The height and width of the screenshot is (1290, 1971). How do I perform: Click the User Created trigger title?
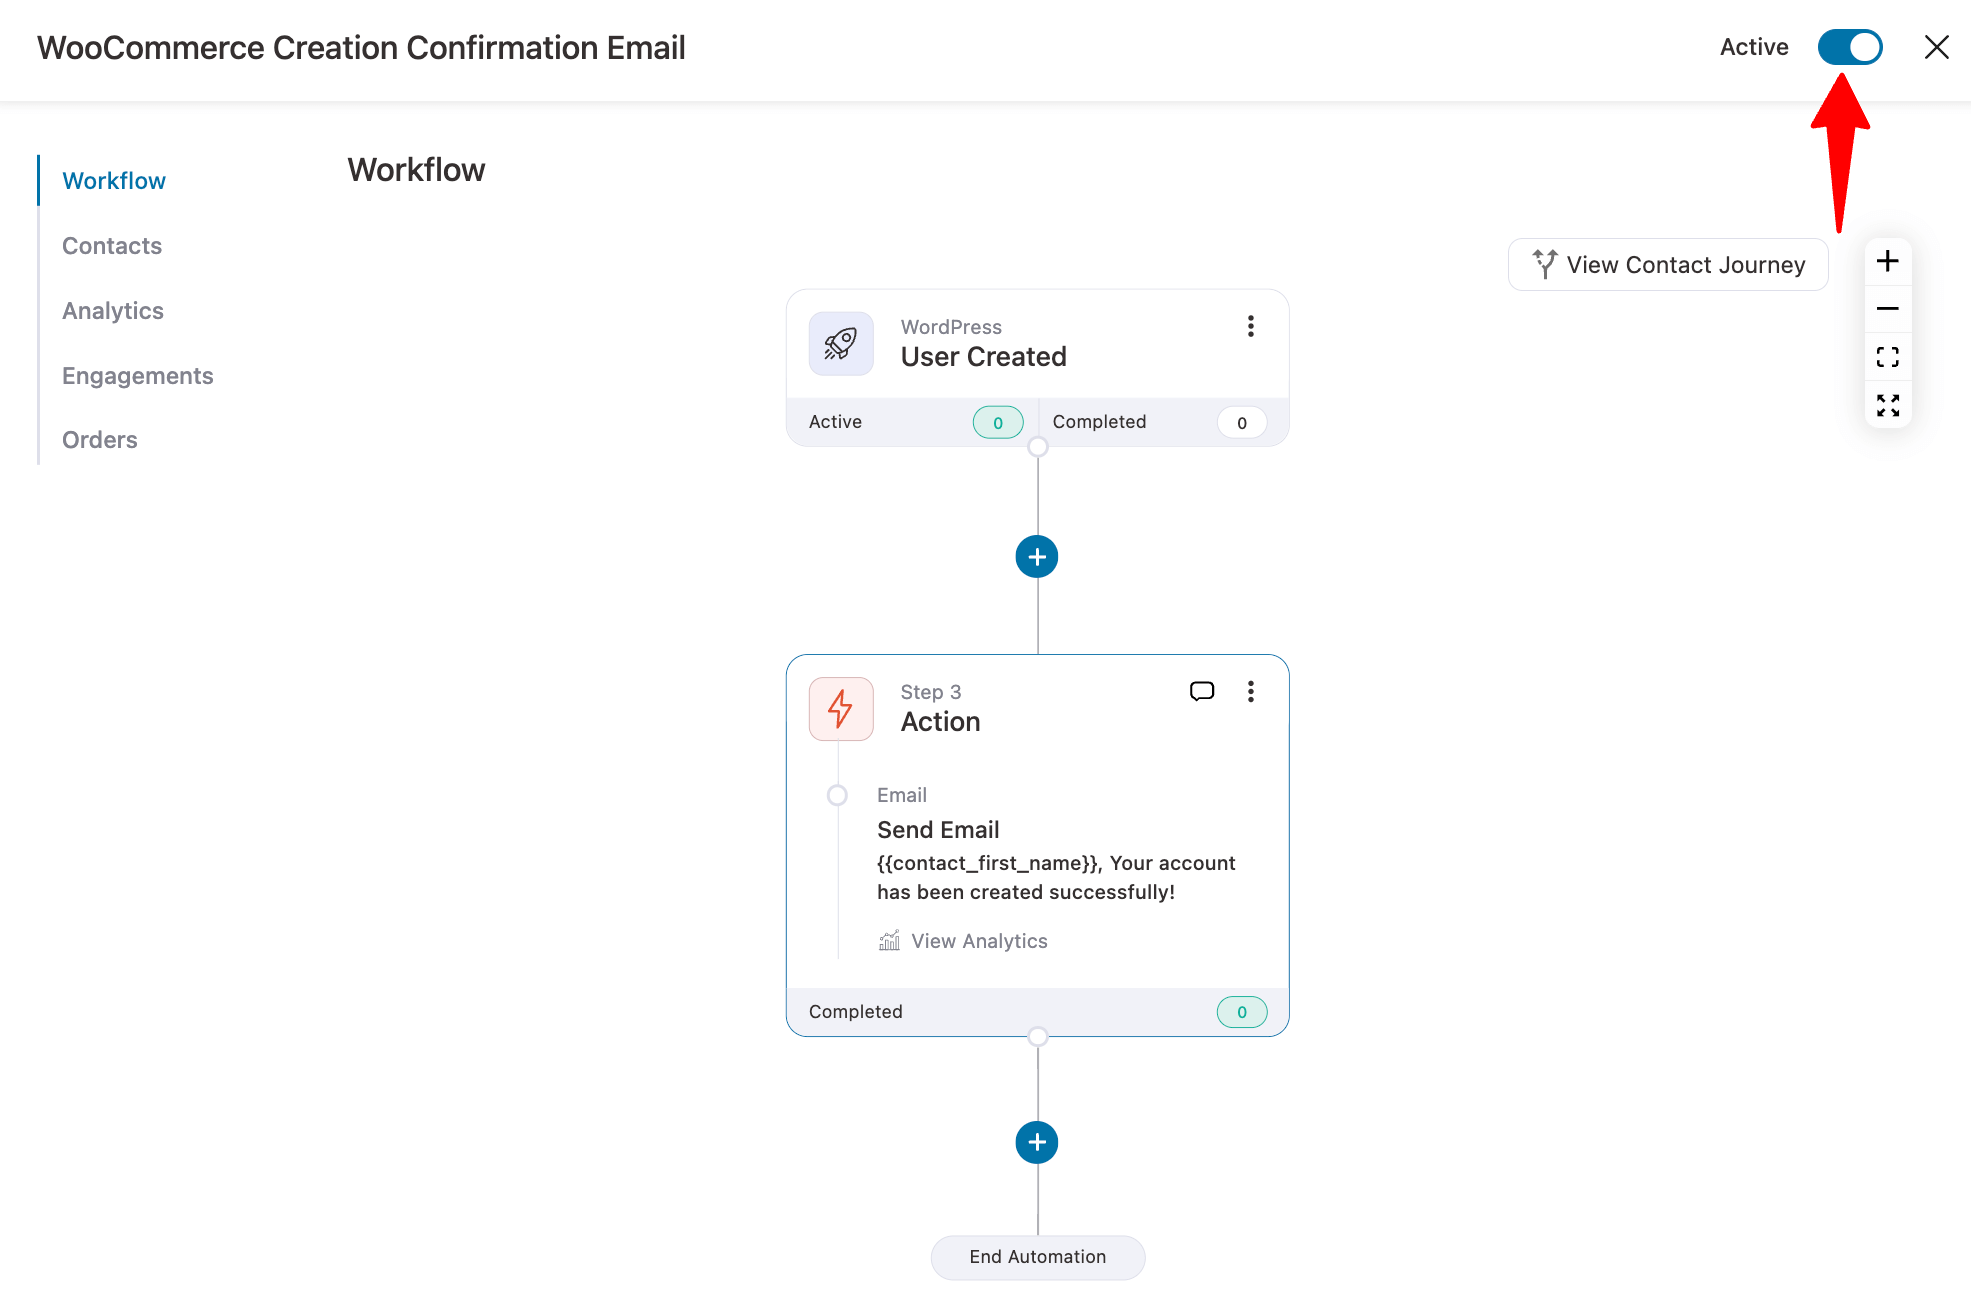coord(983,357)
